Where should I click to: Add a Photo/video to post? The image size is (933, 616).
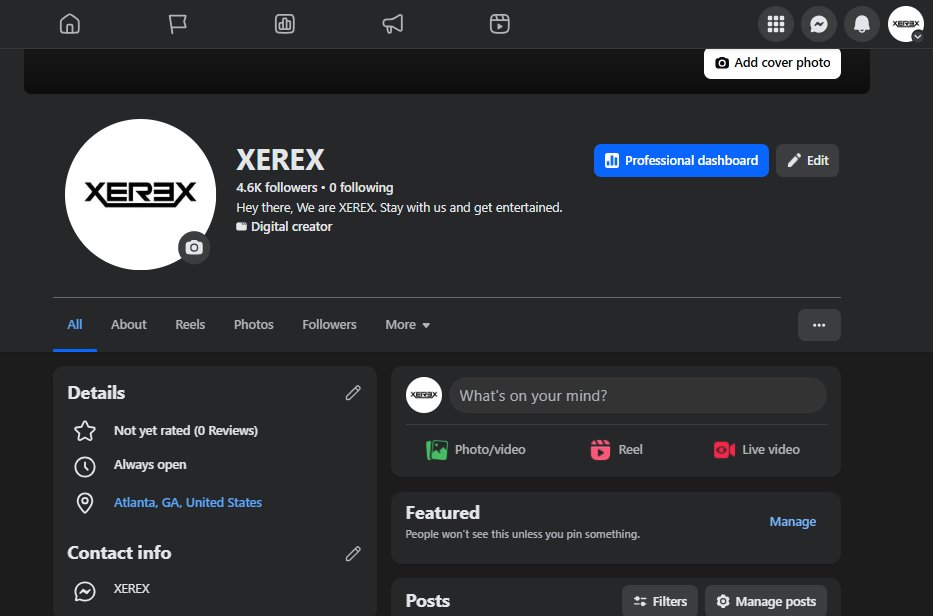[475, 450]
